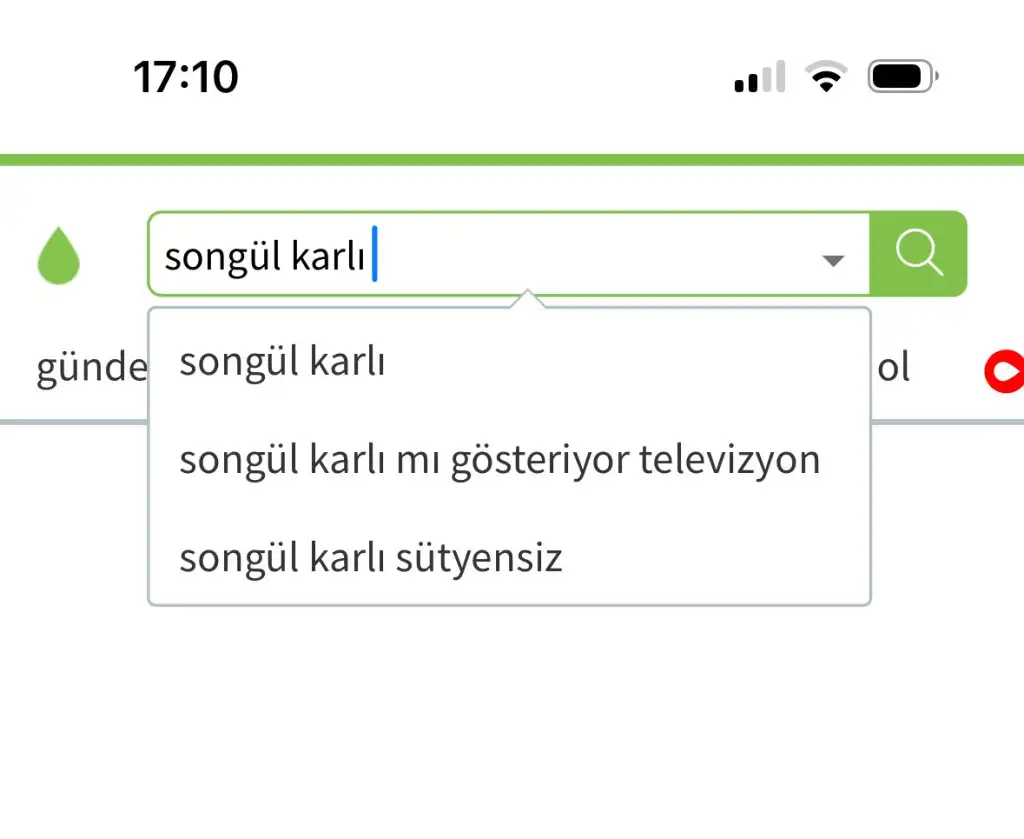Click the green magnifier search button
This screenshot has width=1024, height=839.
click(918, 253)
